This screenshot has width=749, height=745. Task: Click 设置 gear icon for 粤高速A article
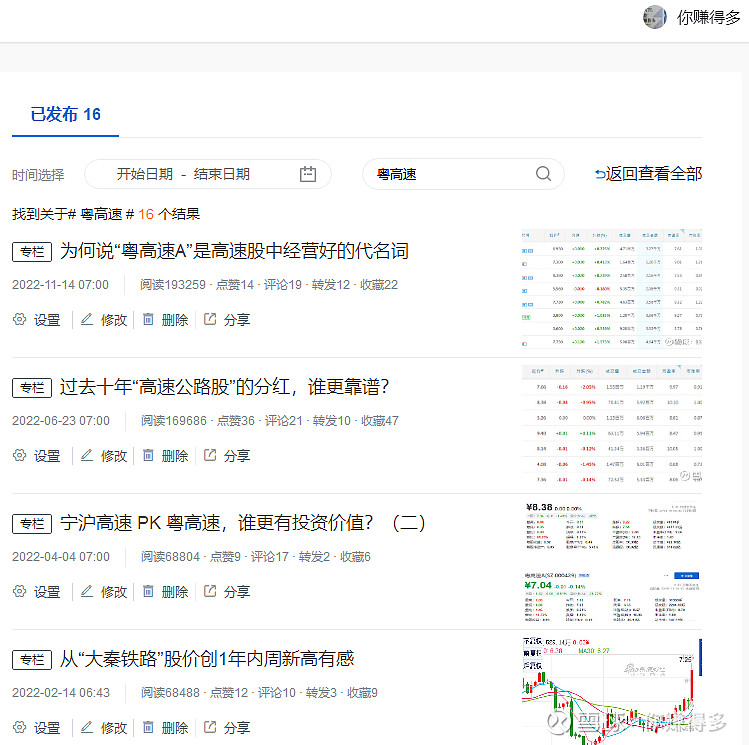click(19, 319)
